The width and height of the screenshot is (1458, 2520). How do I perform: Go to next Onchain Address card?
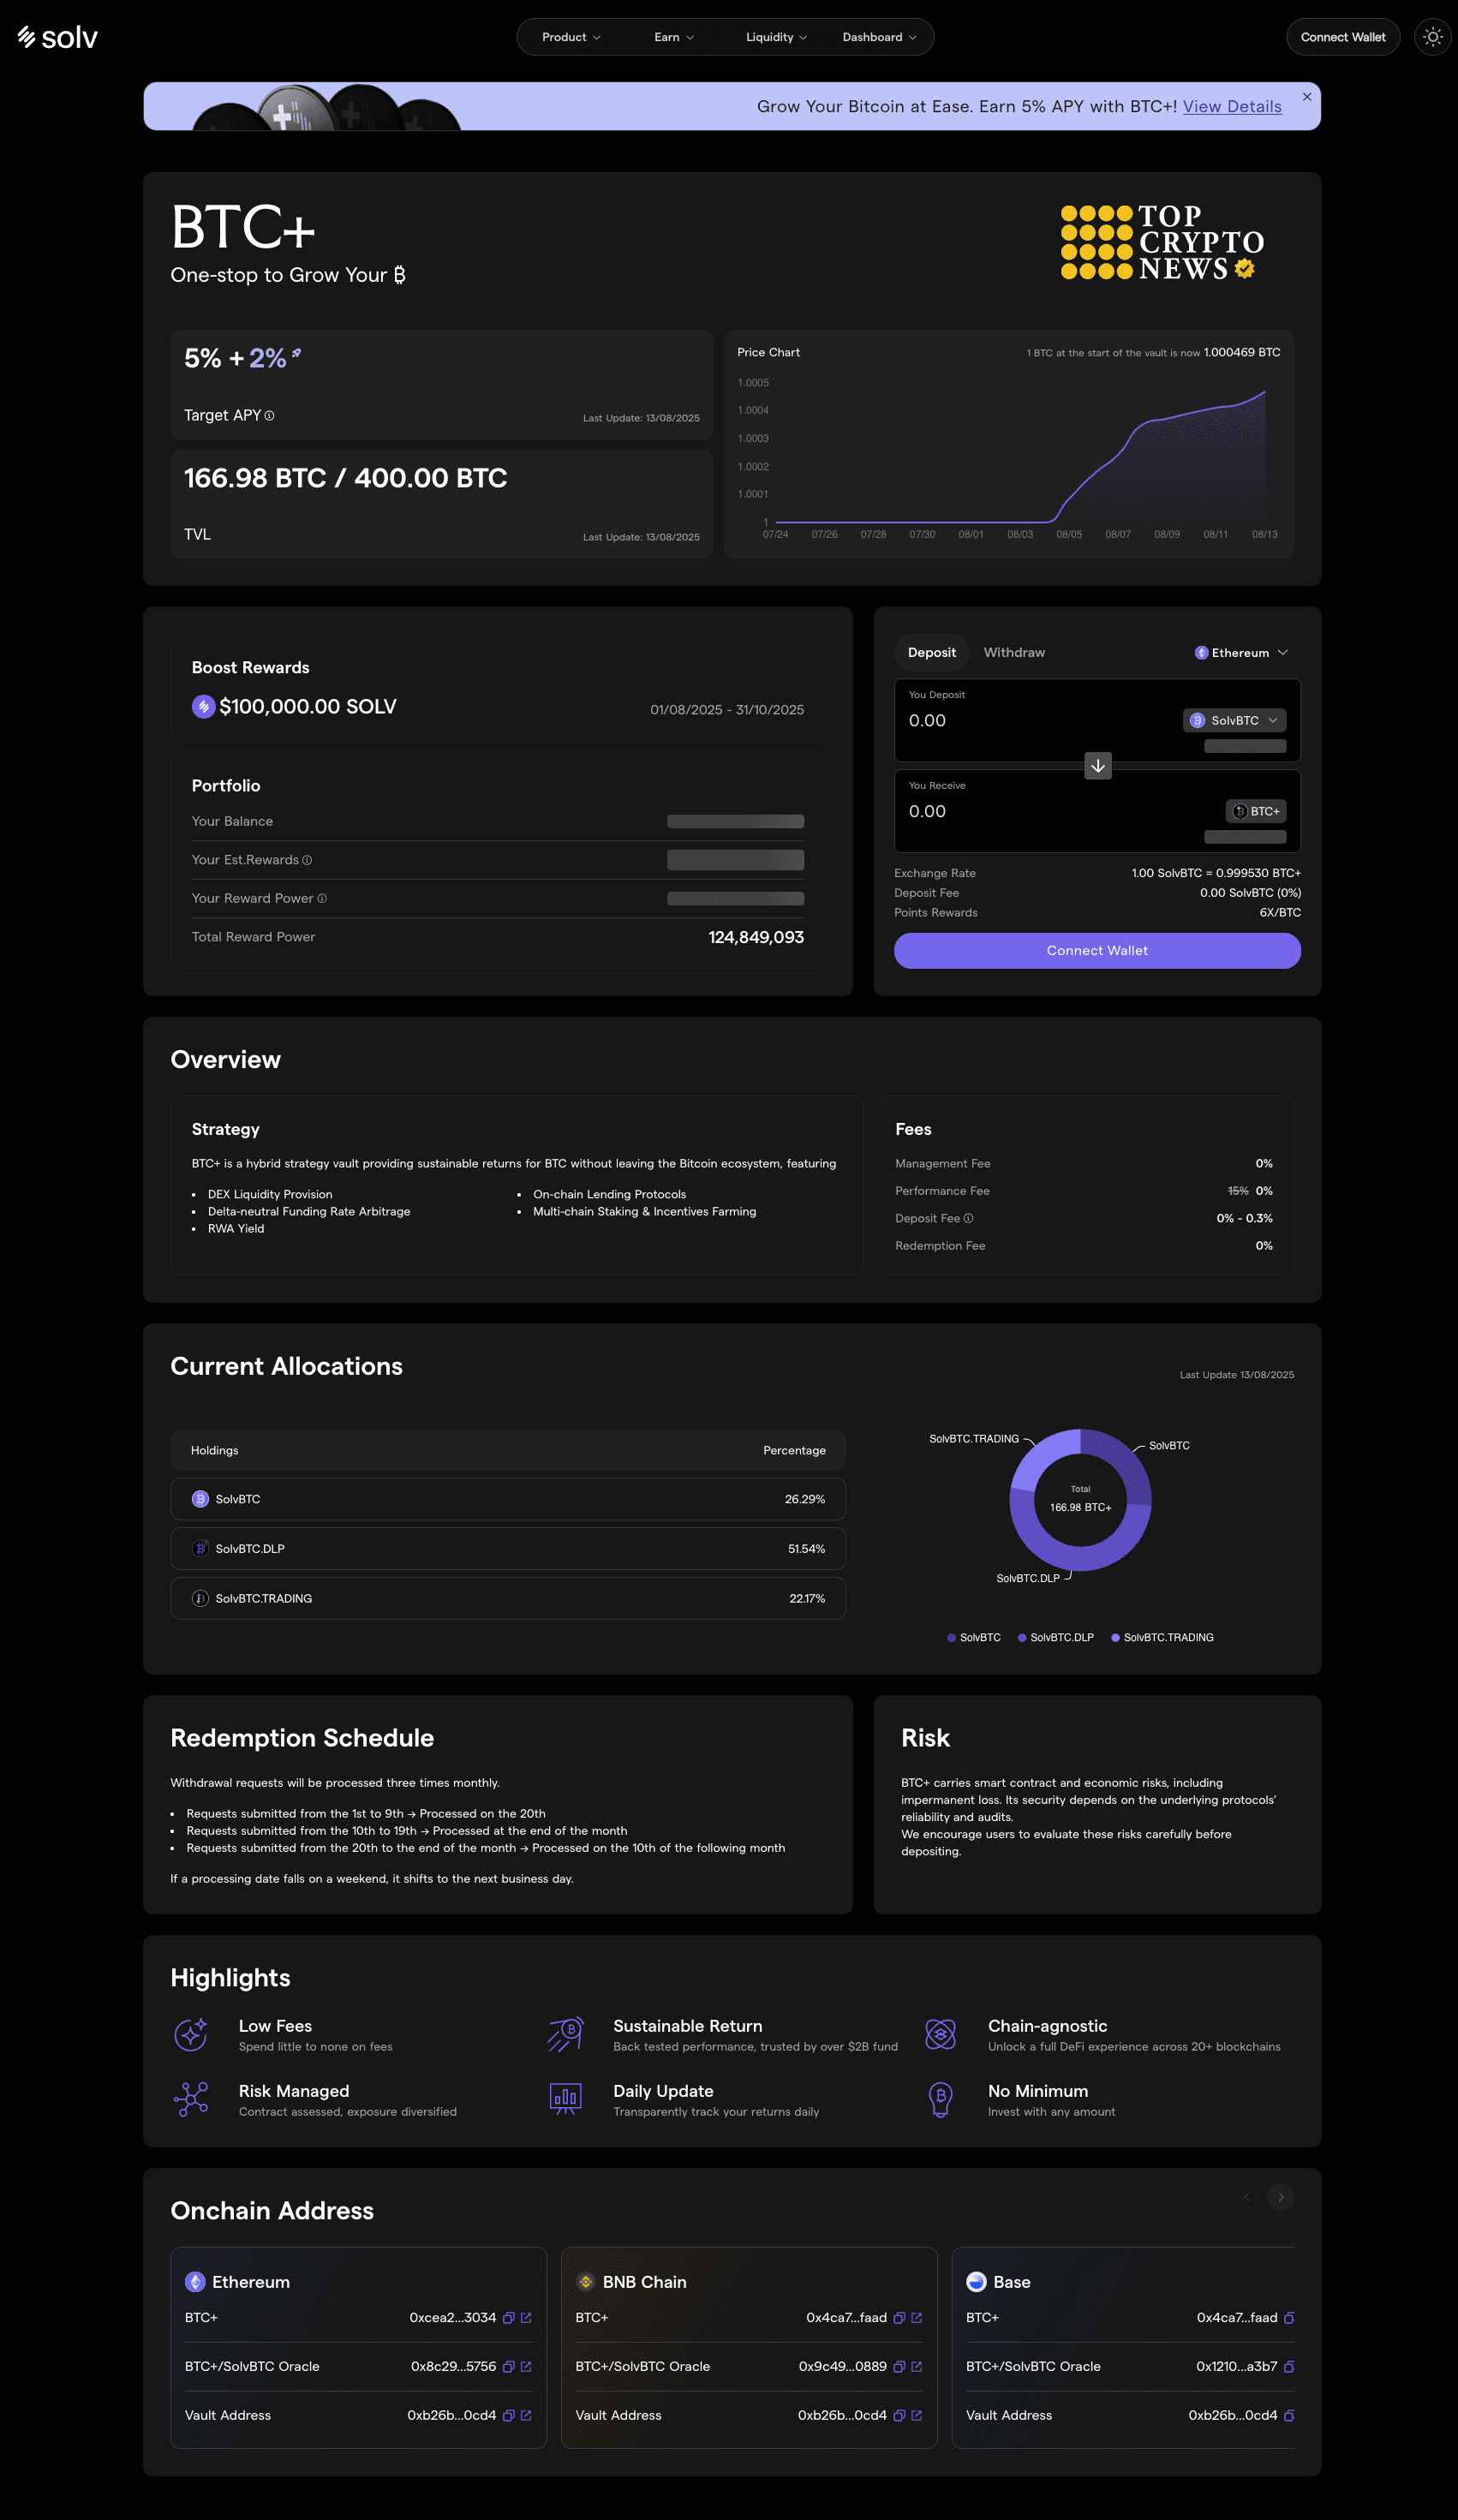pos(1280,2197)
